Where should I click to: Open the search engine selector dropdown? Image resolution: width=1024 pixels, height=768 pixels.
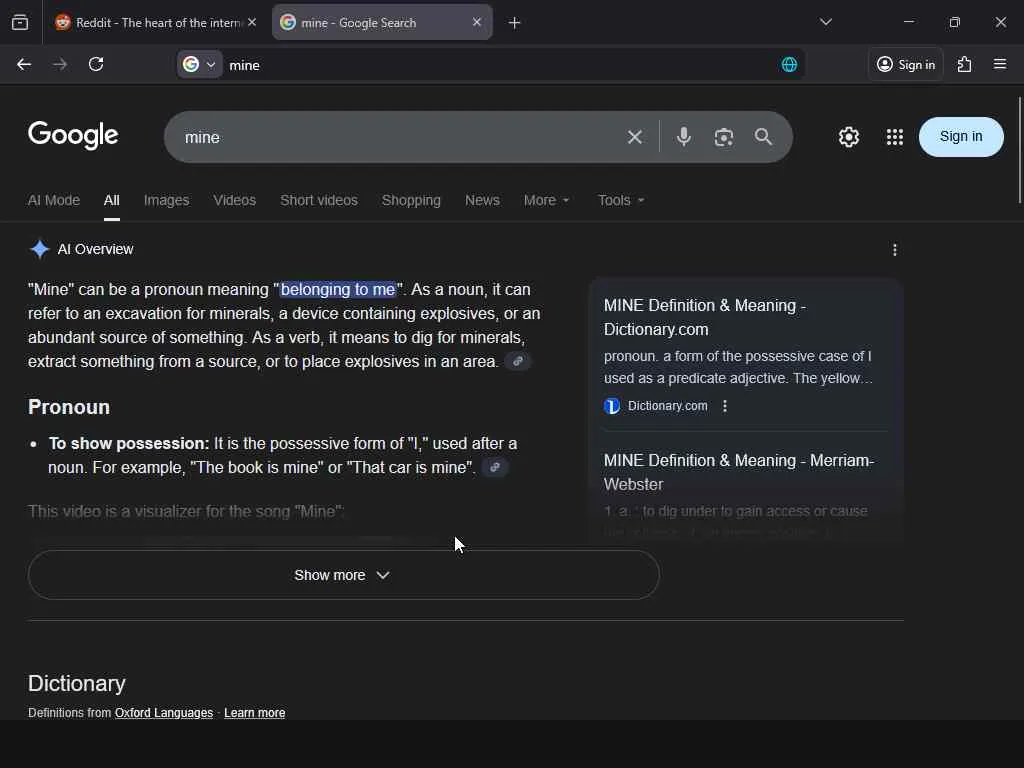coord(199,65)
